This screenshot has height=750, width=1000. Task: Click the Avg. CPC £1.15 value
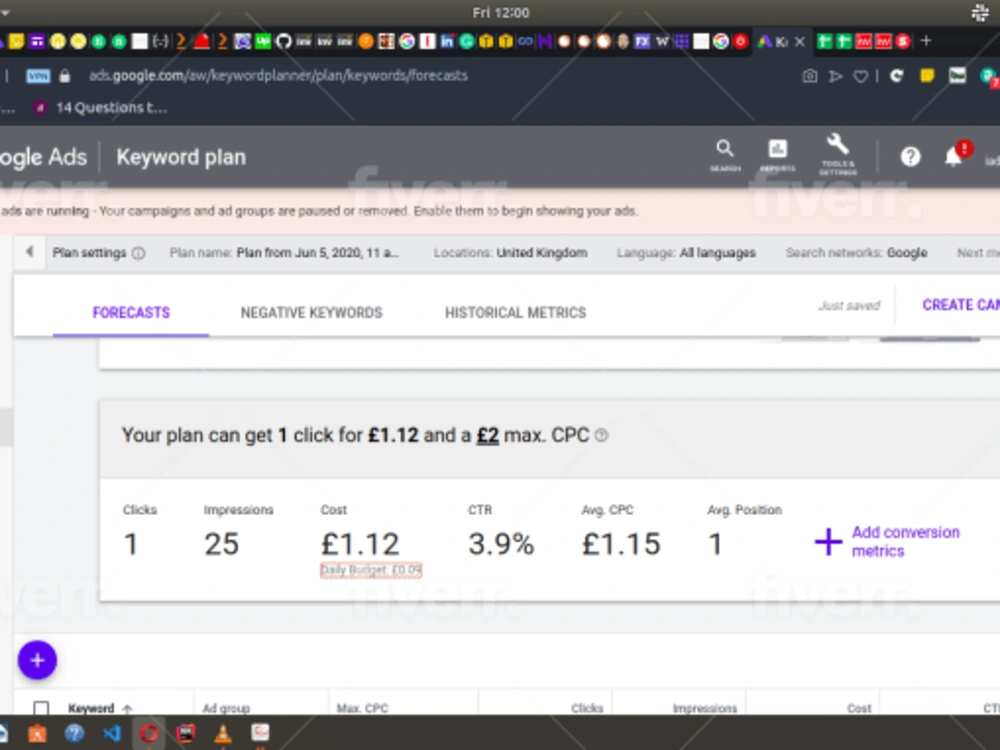click(x=621, y=544)
